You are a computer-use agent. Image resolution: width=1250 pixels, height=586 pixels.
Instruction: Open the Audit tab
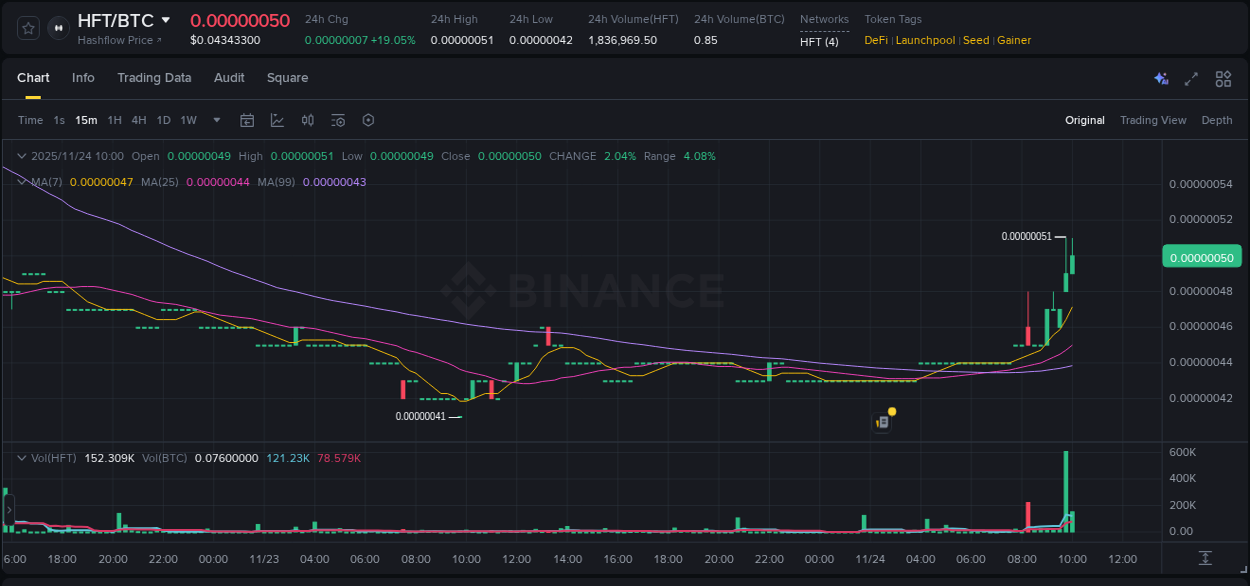pos(229,78)
